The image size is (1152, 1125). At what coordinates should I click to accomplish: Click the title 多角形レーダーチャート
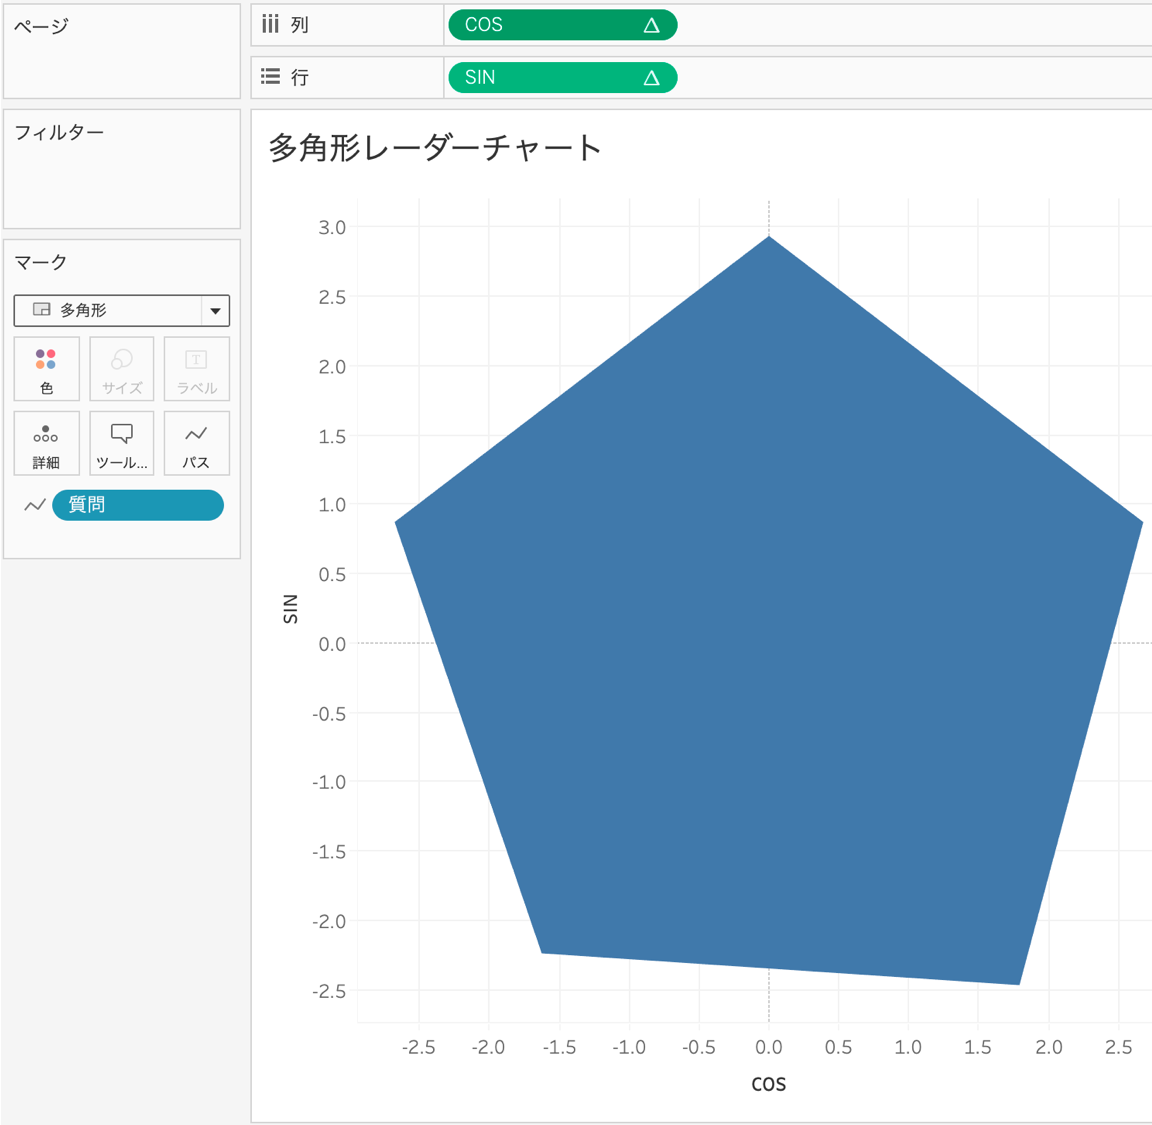click(x=435, y=148)
